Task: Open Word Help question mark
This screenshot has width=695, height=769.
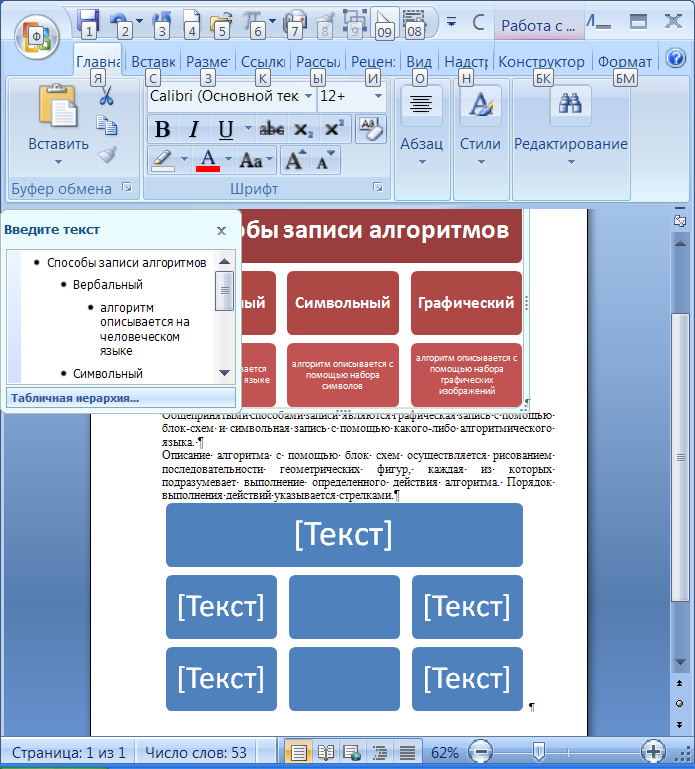Action: (675, 58)
